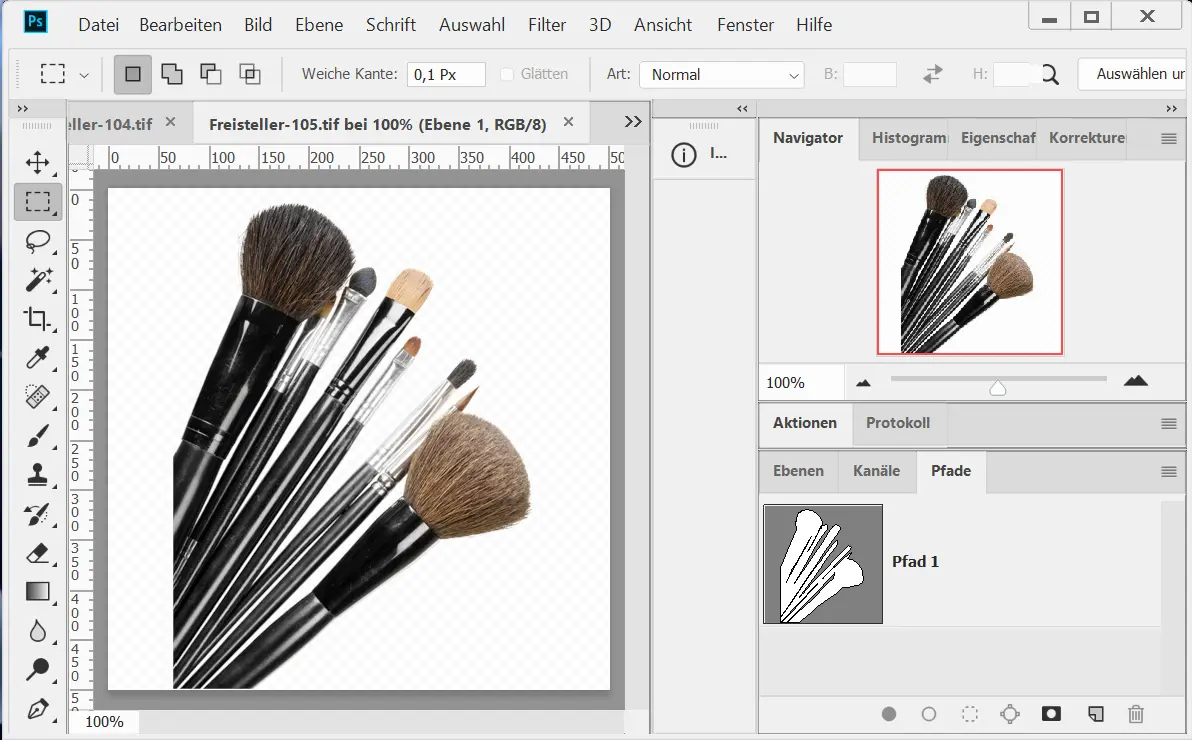1192x740 pixels.
Task: Activate the Crop tool
Action: (x=38, y=319)
